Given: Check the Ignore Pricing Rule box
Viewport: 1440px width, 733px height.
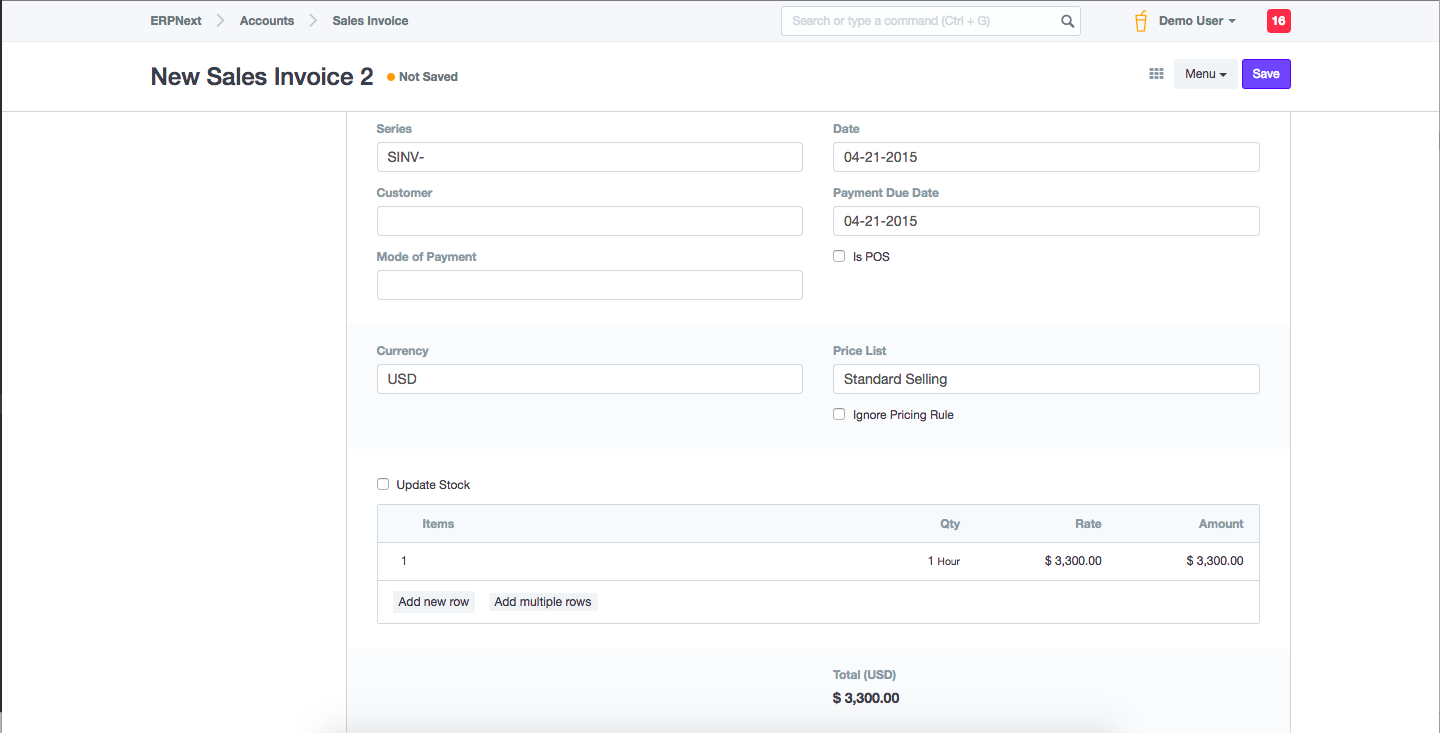Looking at the screenshot, I should [x=839, y=415].
